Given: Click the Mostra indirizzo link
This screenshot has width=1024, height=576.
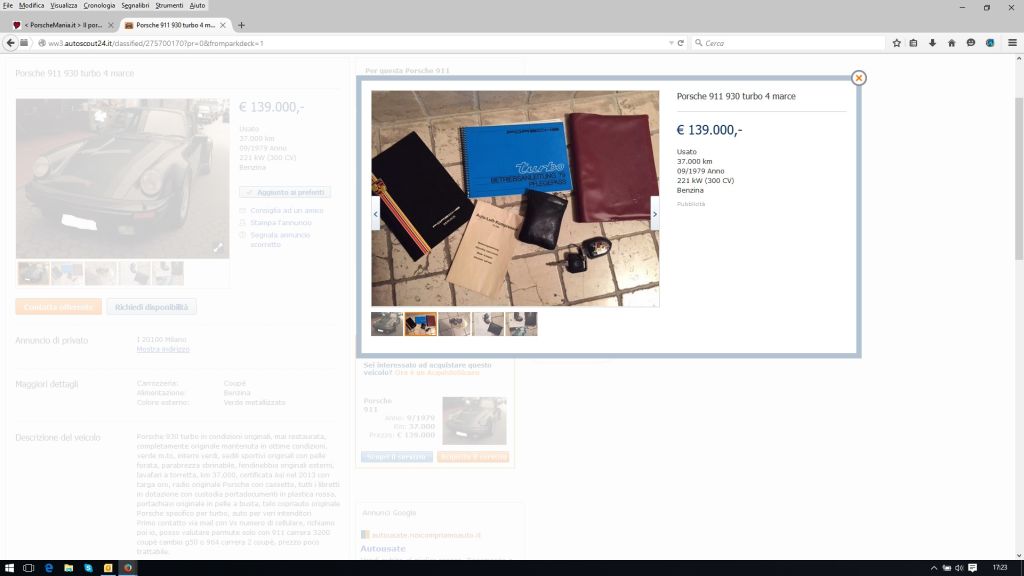Looking at the screenshot, I should [x=163, y=349].
